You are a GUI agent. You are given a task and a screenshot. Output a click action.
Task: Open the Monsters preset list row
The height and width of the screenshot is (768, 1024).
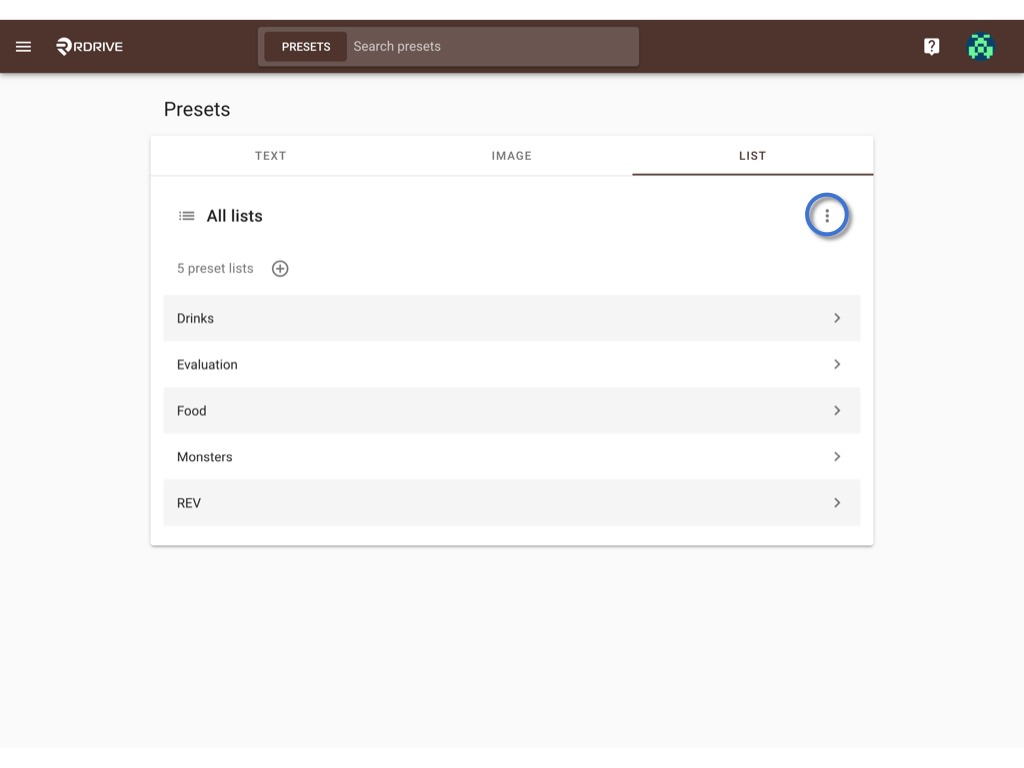click(x=511, y=456)
